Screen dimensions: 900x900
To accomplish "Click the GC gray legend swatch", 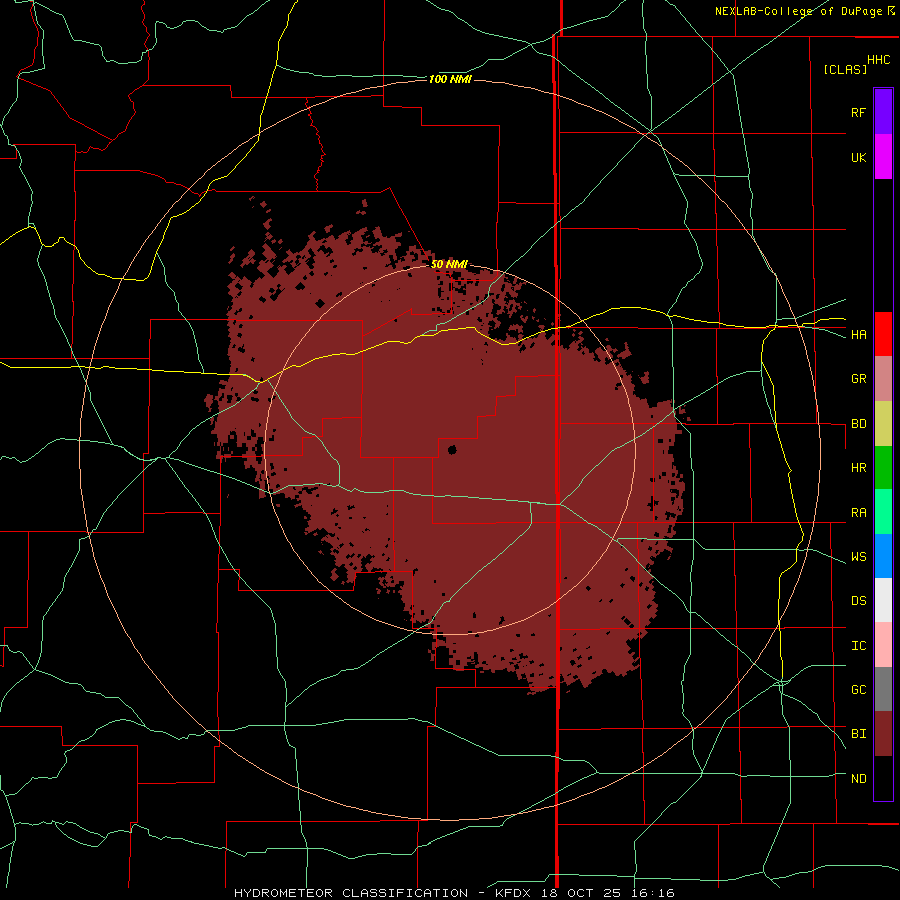I will coord(883,689).
